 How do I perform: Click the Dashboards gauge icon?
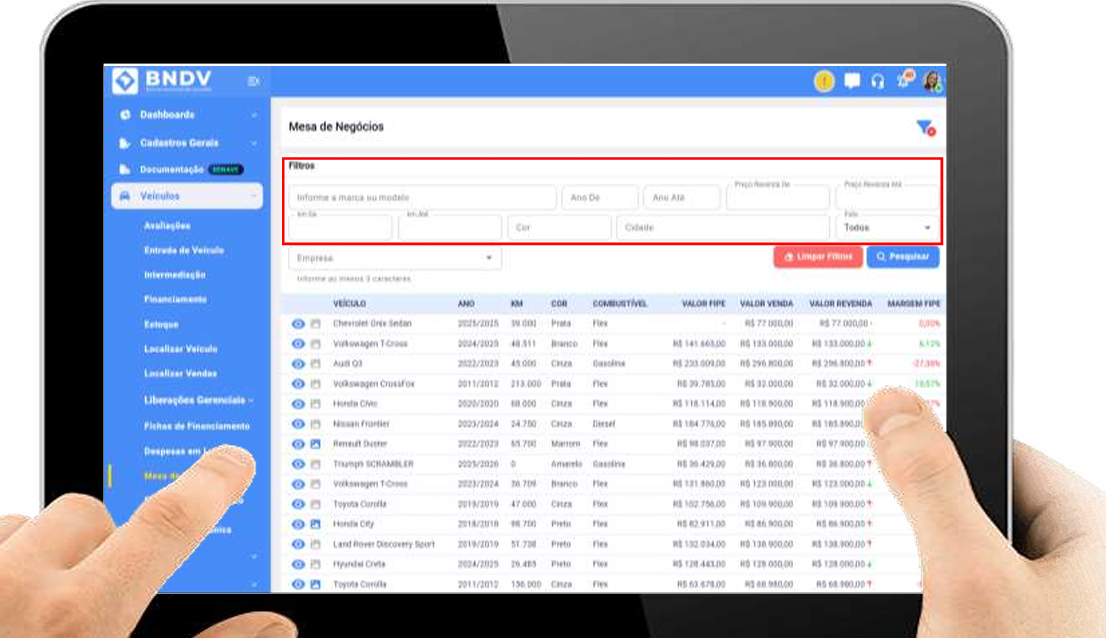(x=125, y=115)
